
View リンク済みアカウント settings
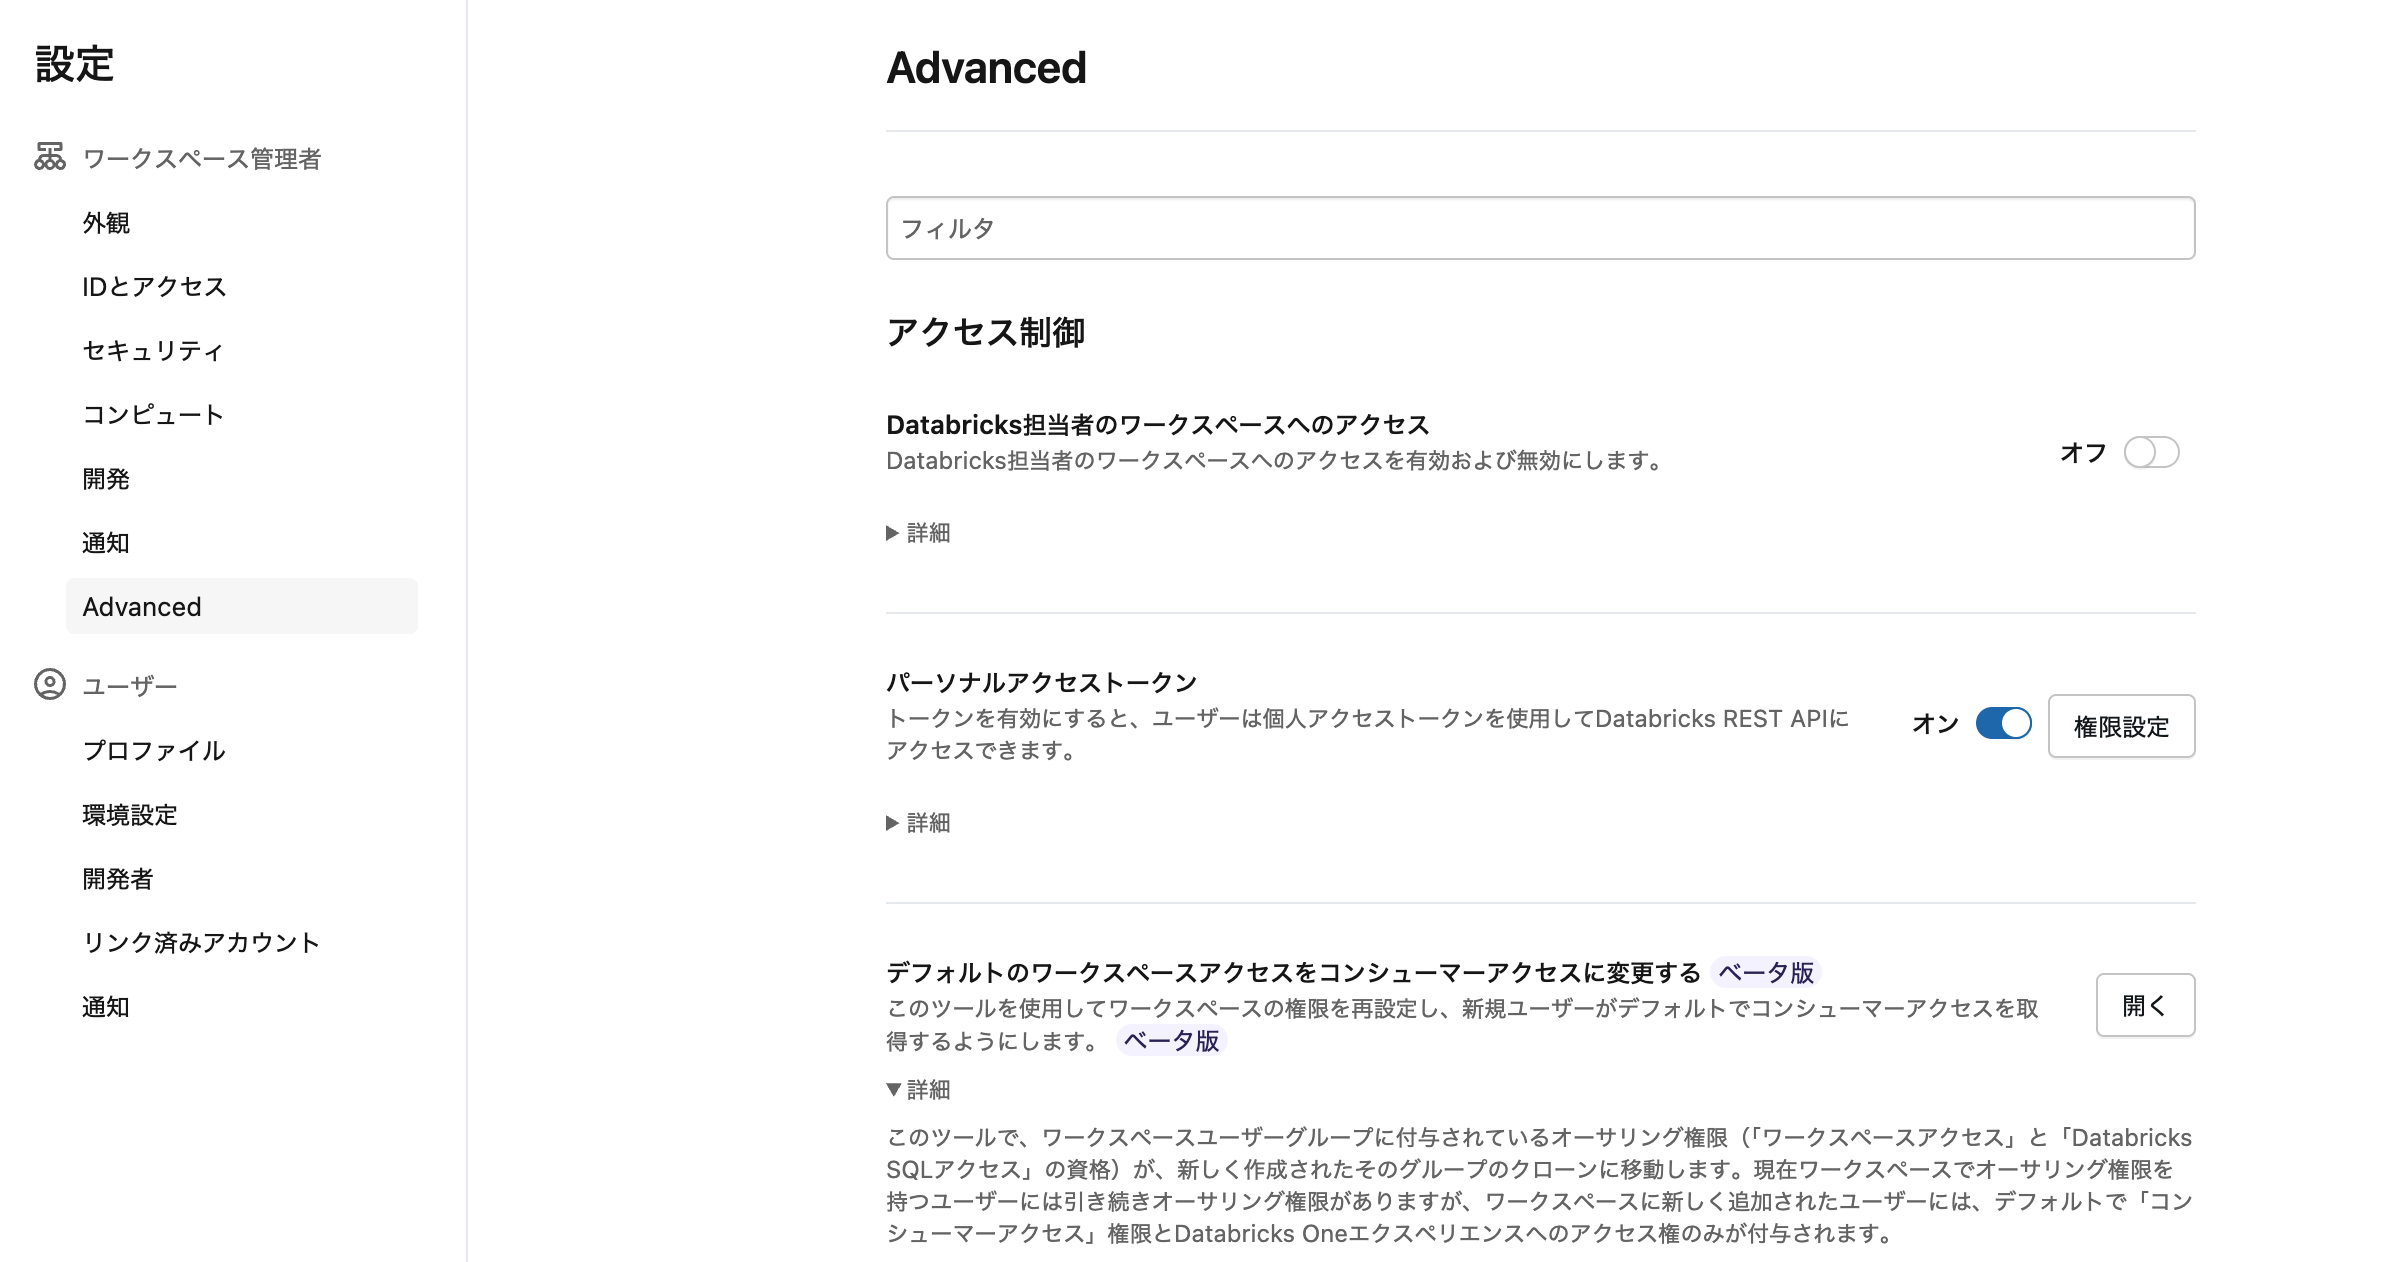coord(200,942)
